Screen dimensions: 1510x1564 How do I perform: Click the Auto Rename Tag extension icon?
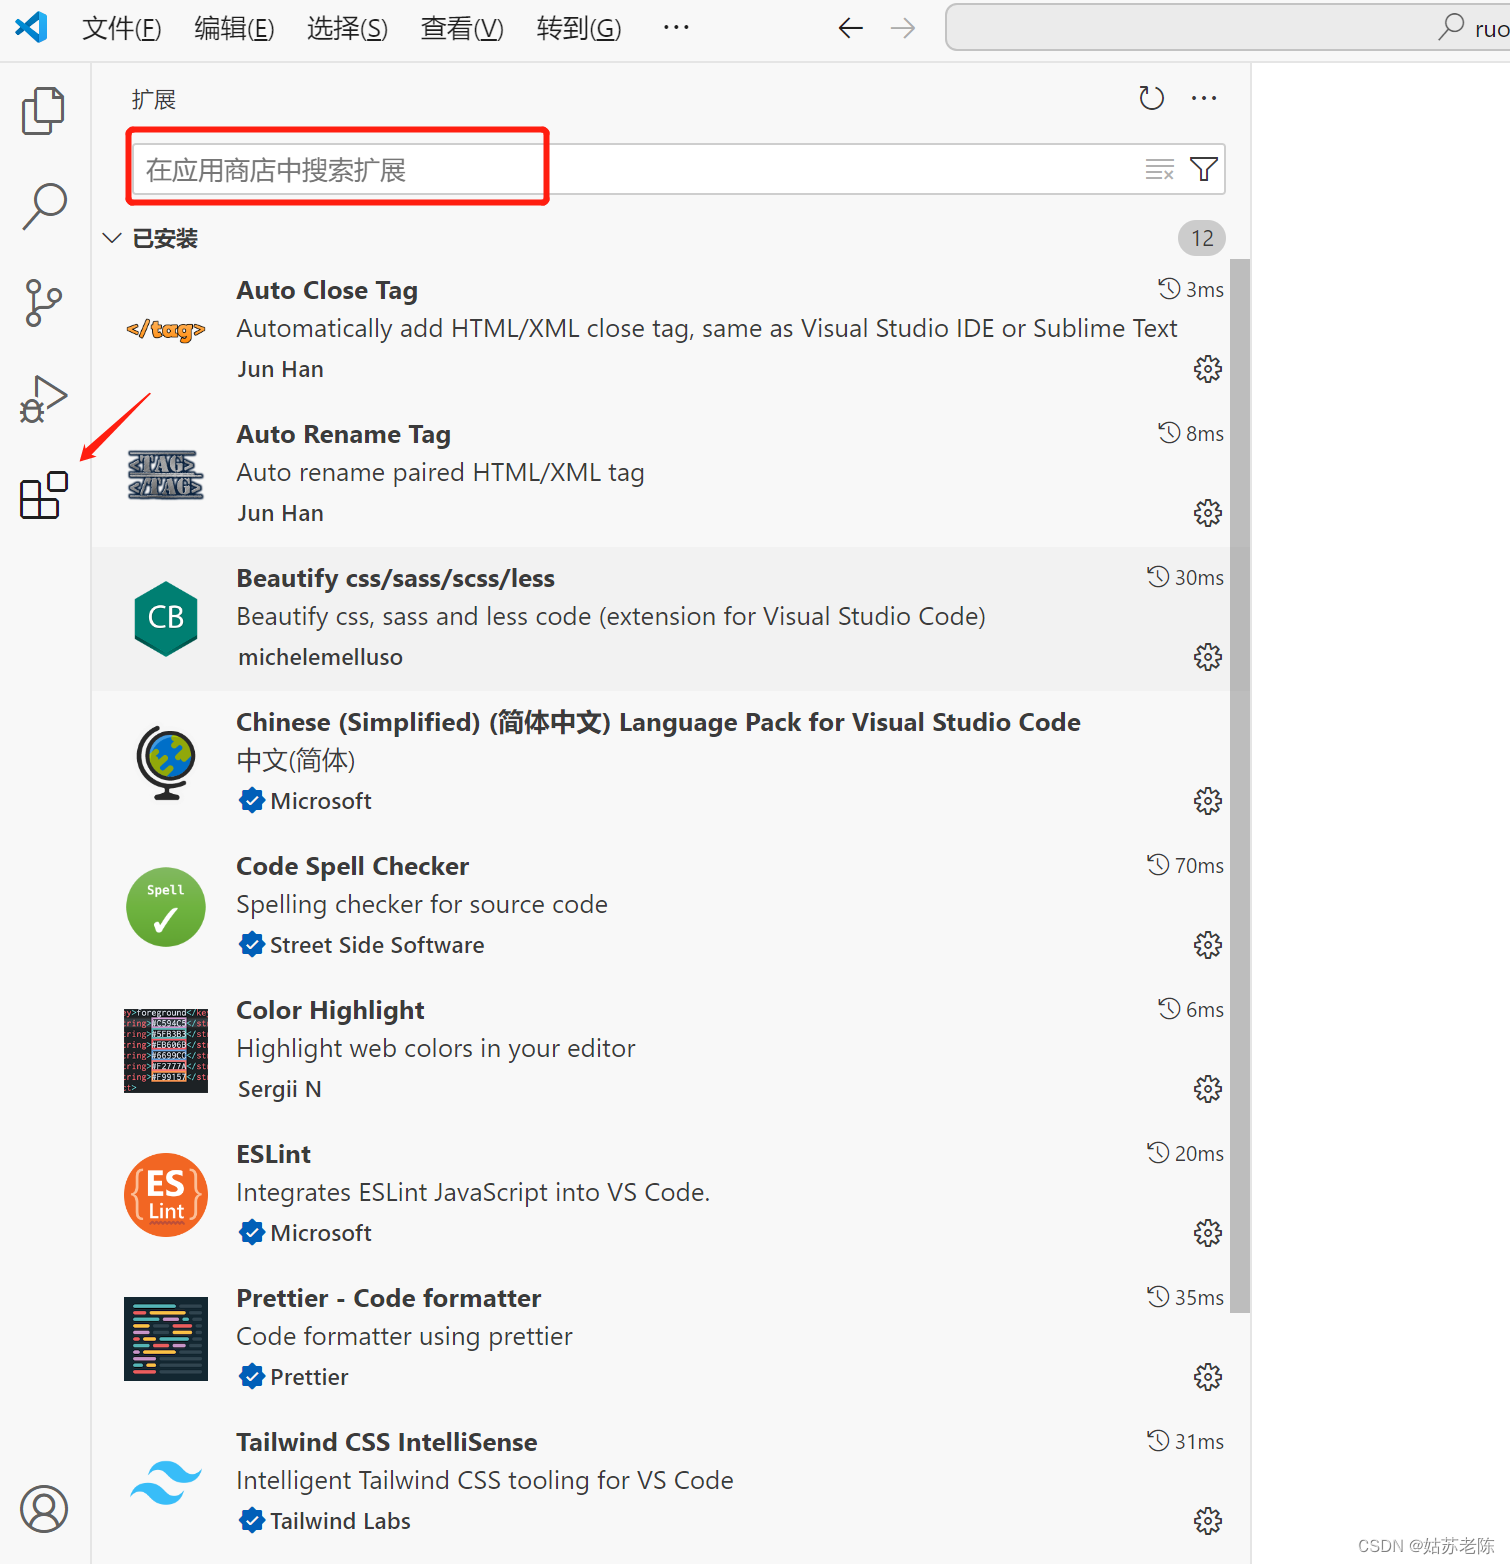166,475
